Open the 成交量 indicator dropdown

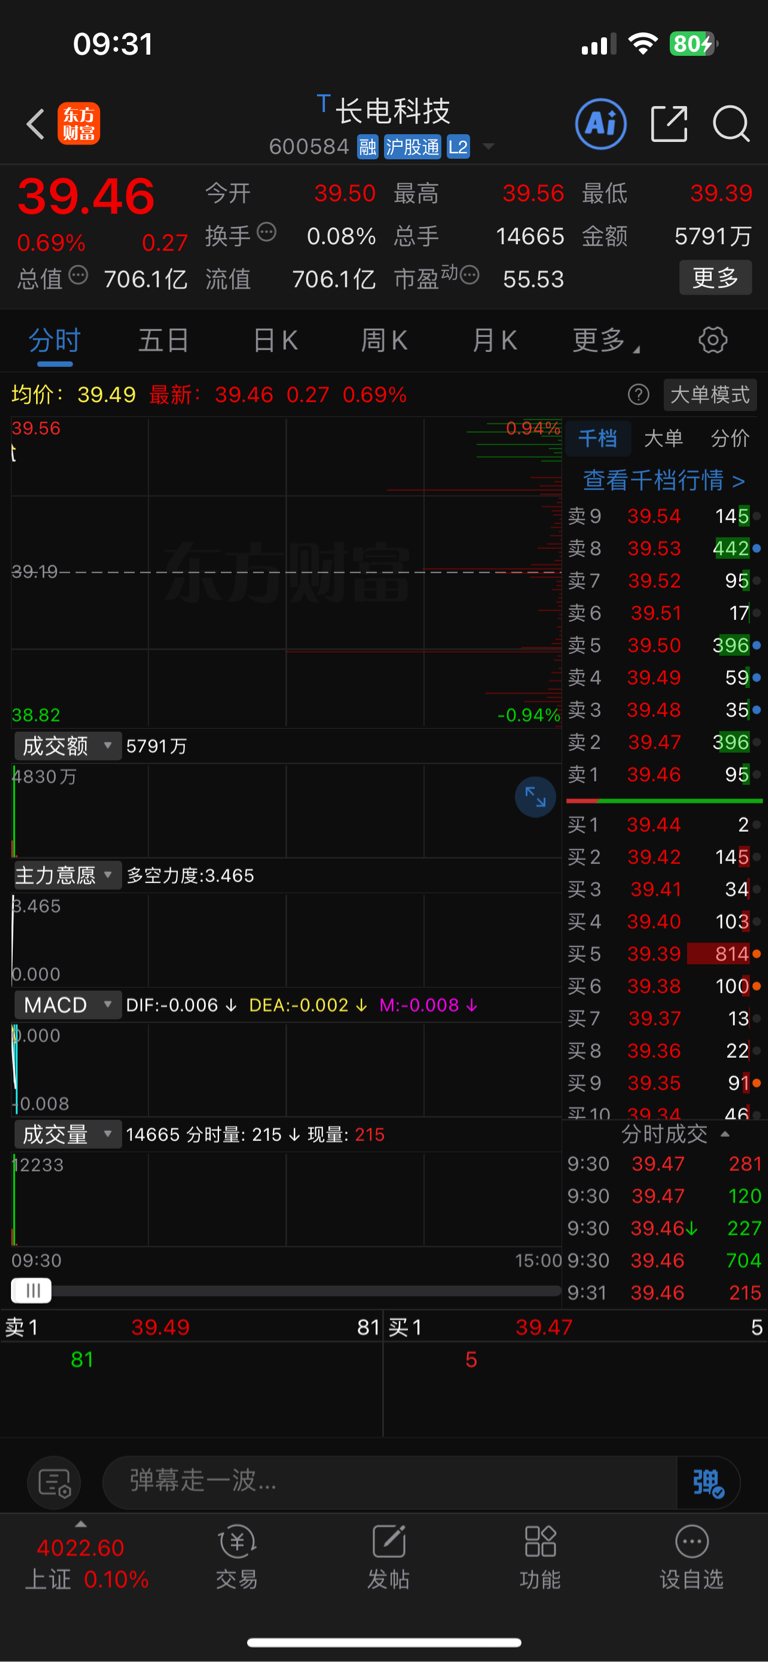pyautogui.click(x=67, y=1135)
